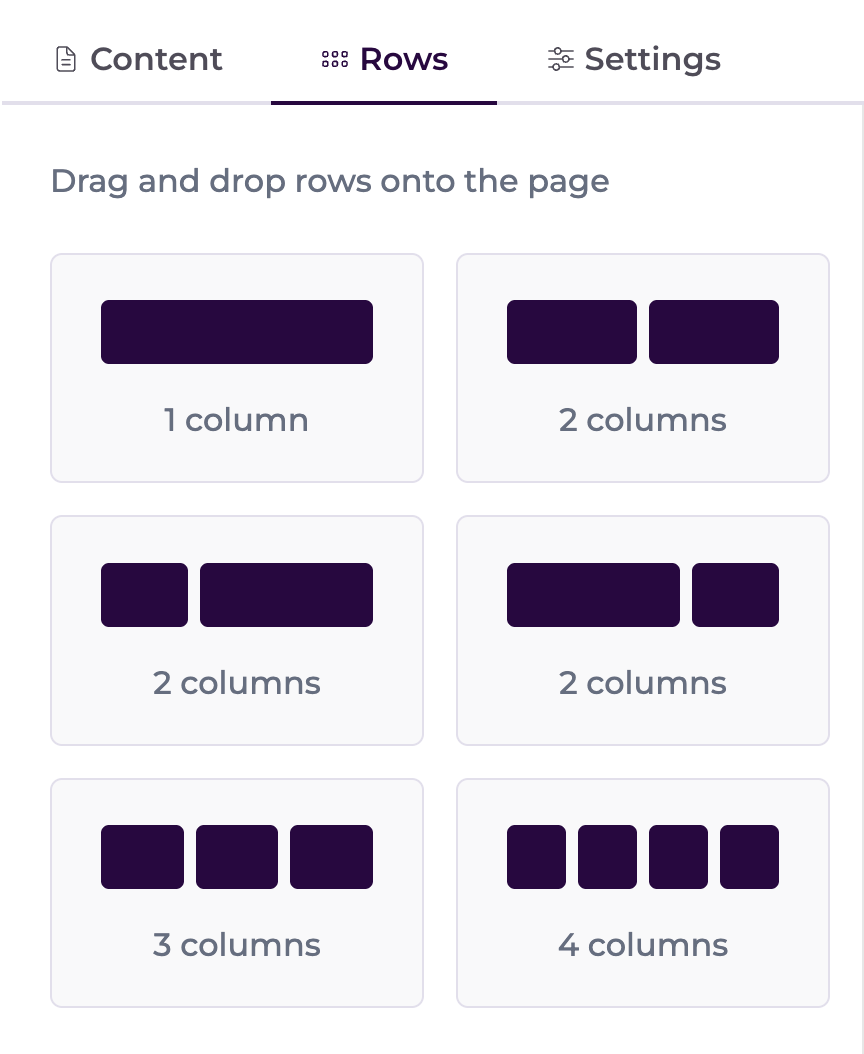This screenshot has width=864, height=1054.
Task: Click the sliders icon beside Settings
Action: coord(561,59)
